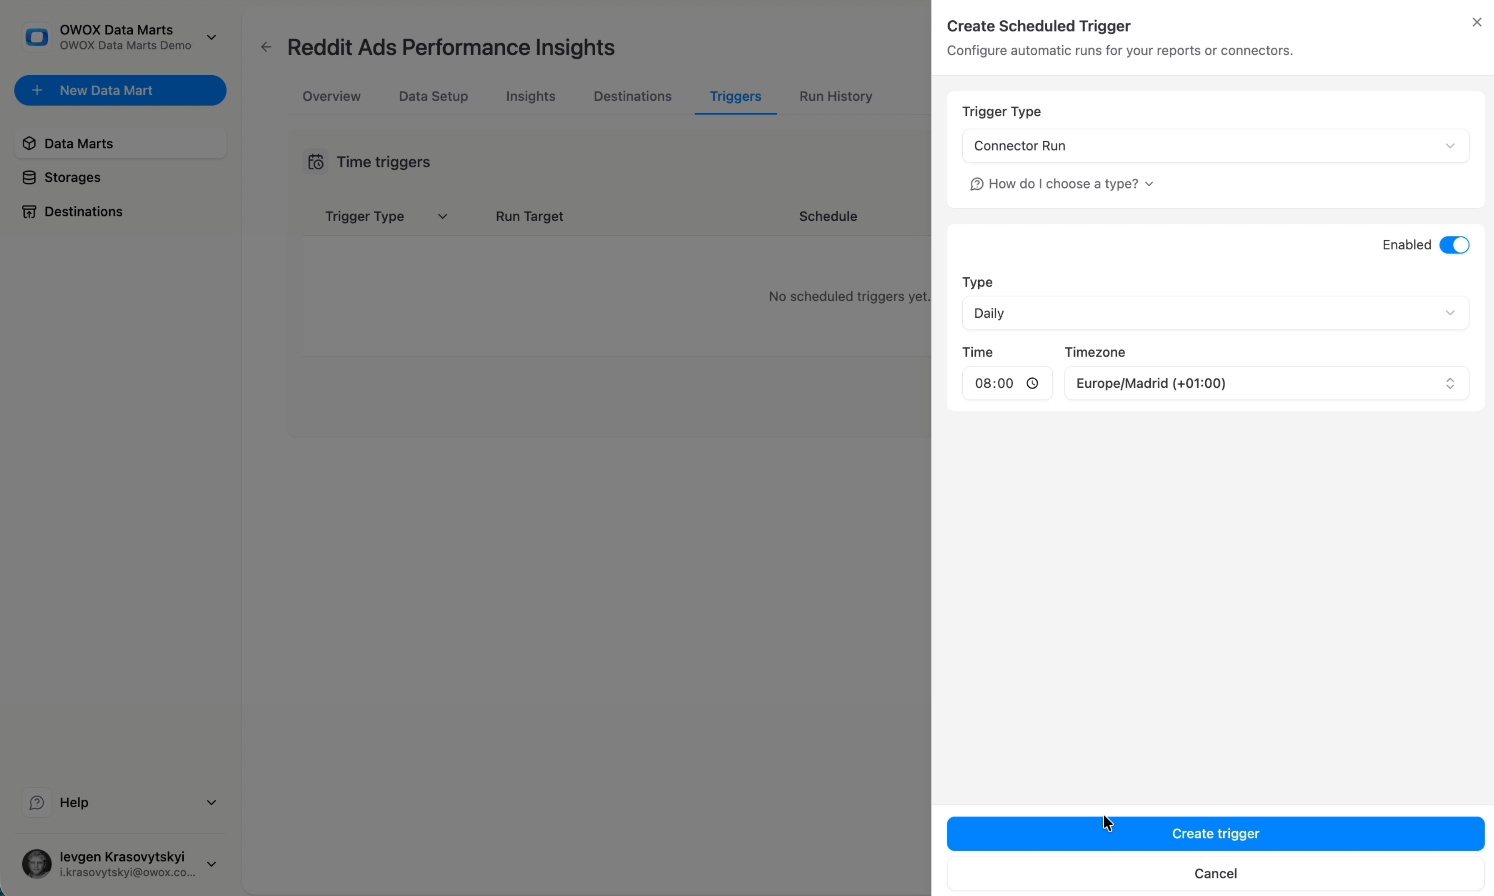Screen dimensions: 1494x896
Task: Cancel the scheduled trigger creation
Action: pyautogui.click(x=1215, y=873)
